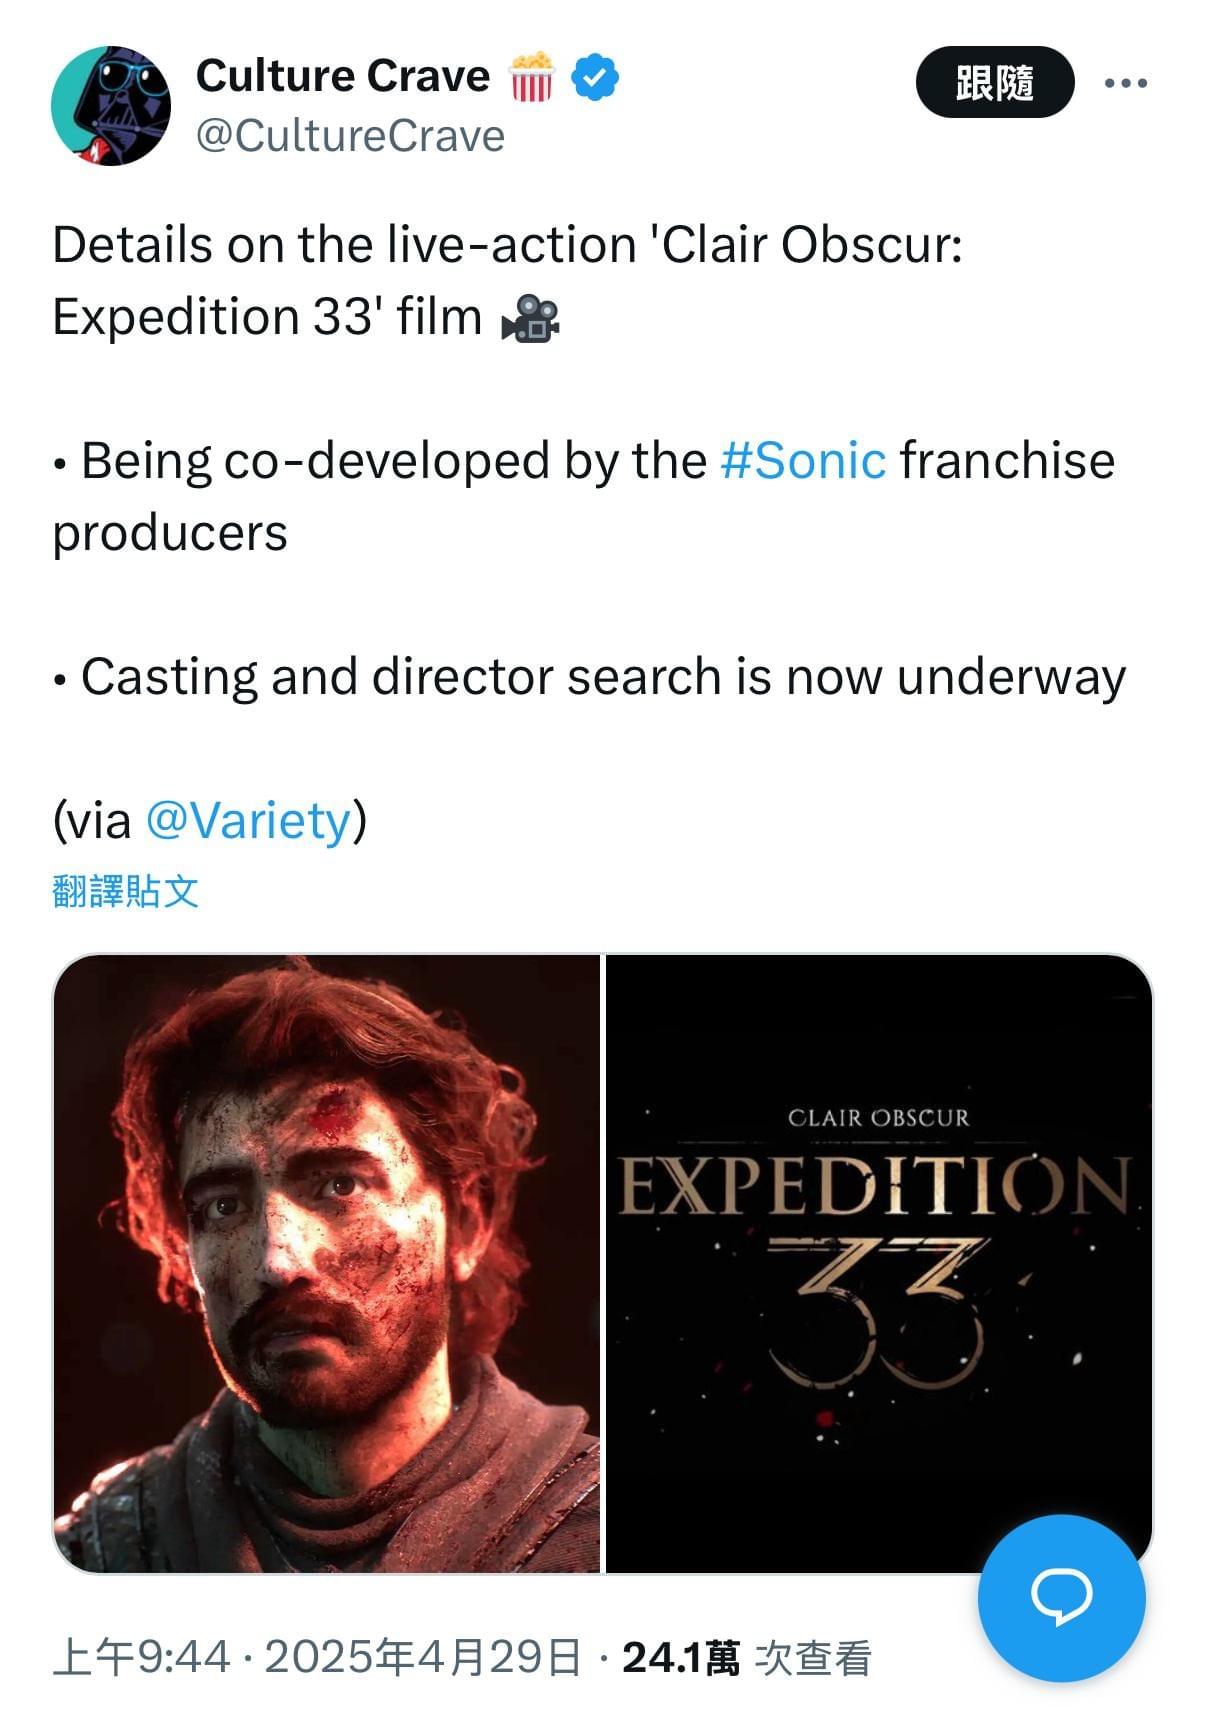Open the Expedition 33 logo image
This screenshot has width=1206, height=1732.
879,1263
